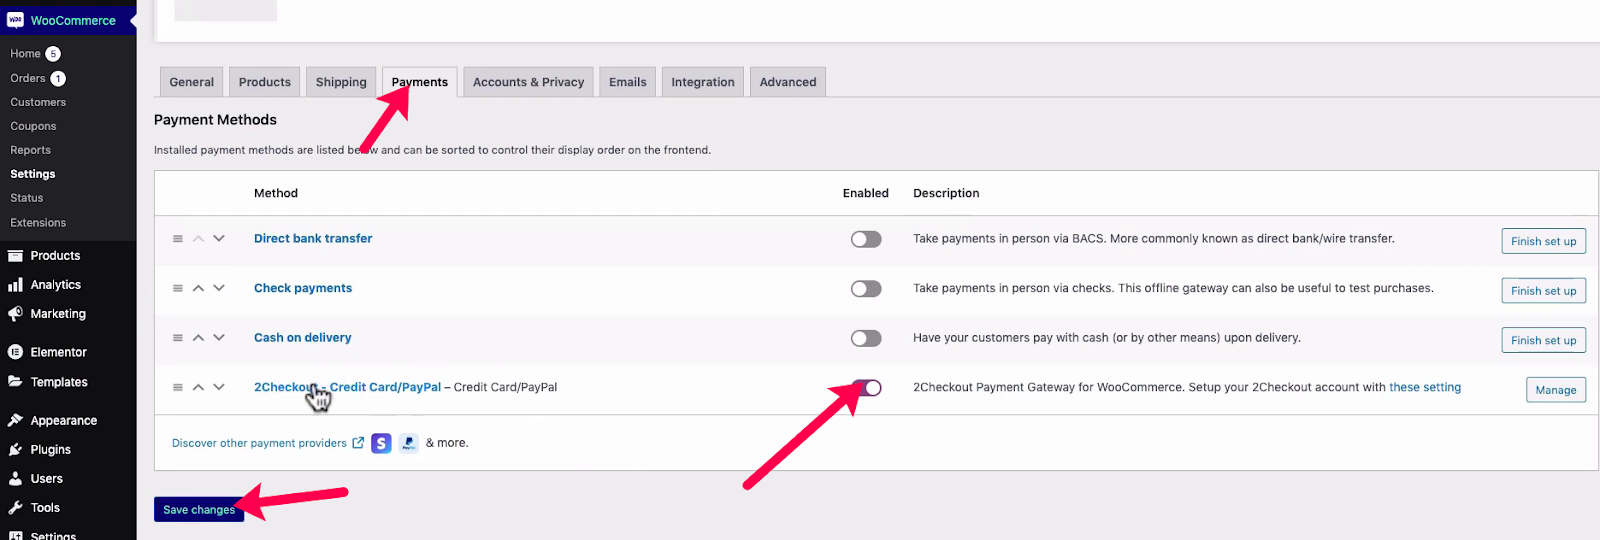Click the drag handle for Cash on delivery
This screenshot has width=1600, height=540.
(x=178, y=338)
